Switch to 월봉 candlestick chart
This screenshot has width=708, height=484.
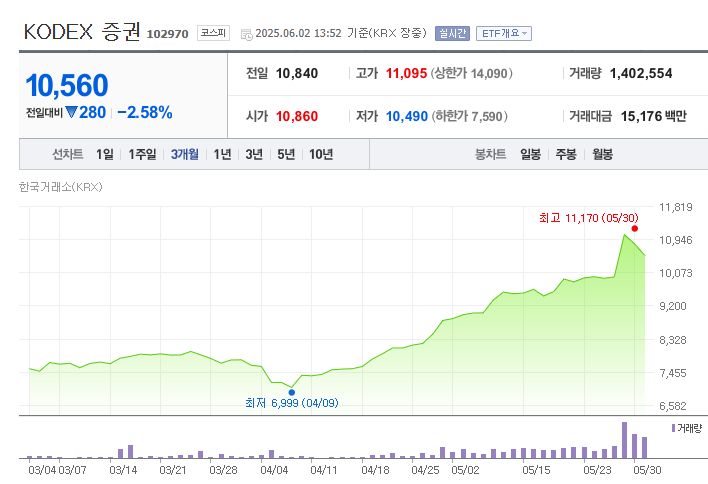603,154
